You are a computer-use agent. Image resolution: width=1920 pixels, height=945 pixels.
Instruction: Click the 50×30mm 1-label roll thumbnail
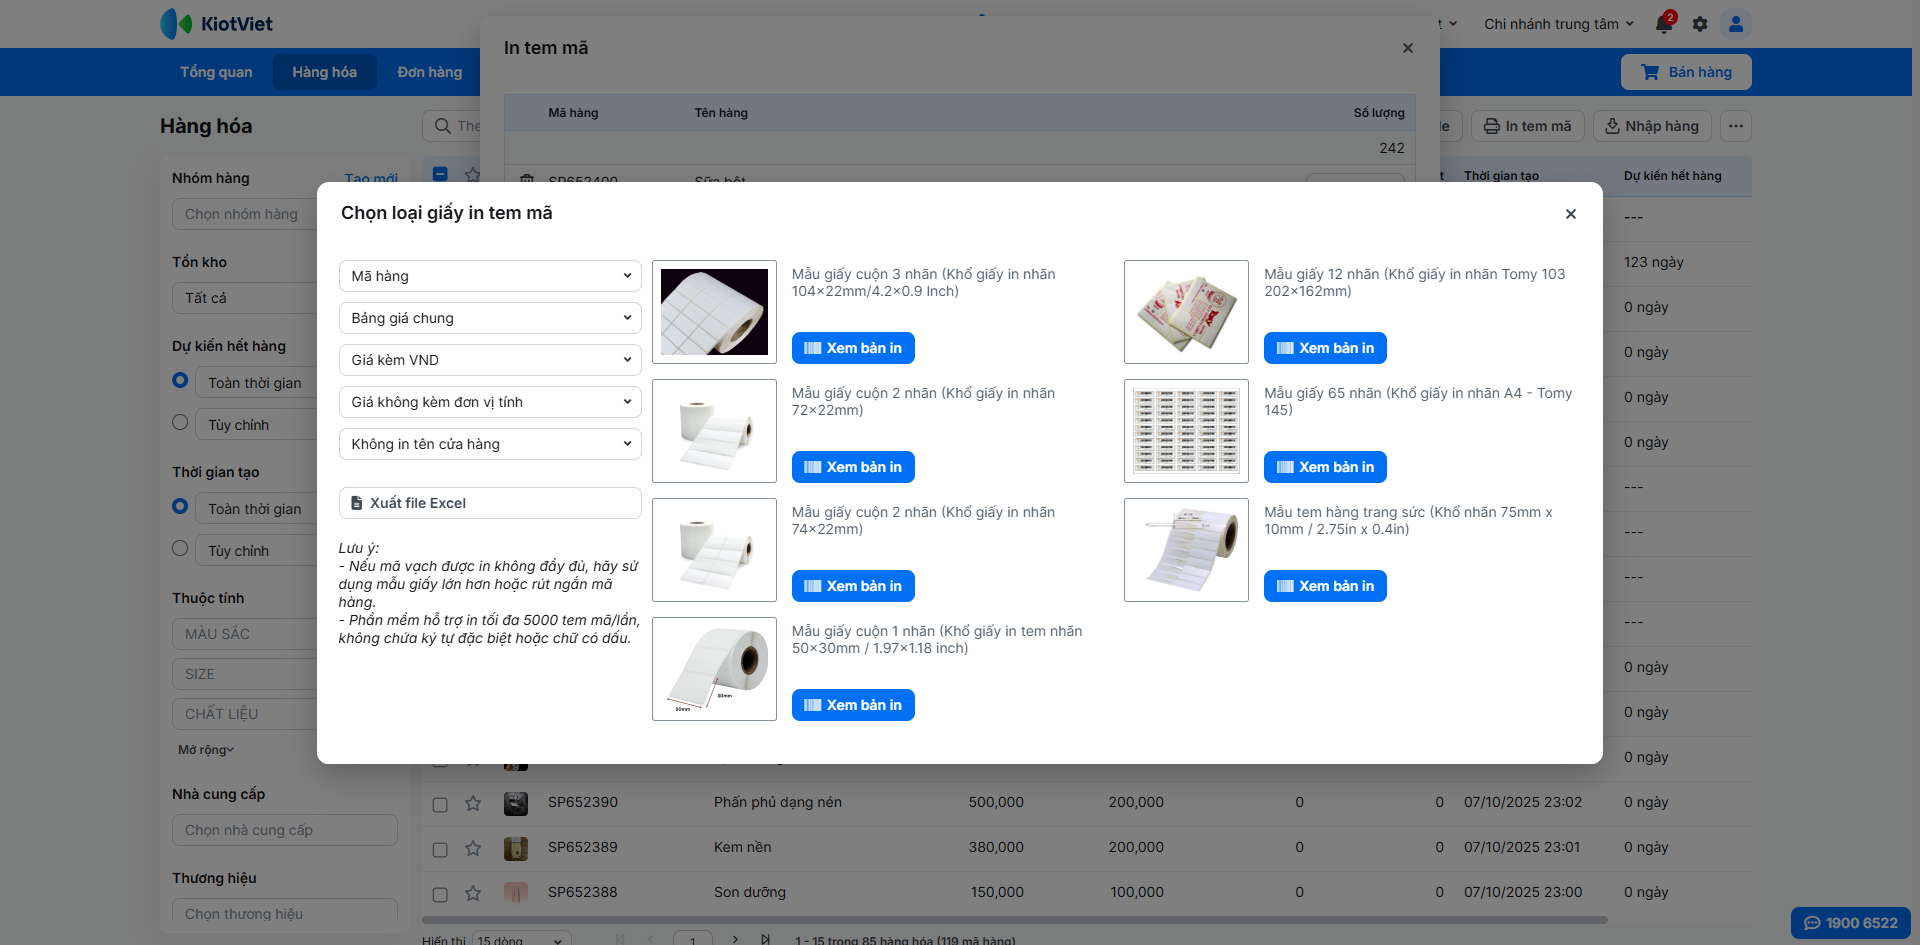click(714, 669)
